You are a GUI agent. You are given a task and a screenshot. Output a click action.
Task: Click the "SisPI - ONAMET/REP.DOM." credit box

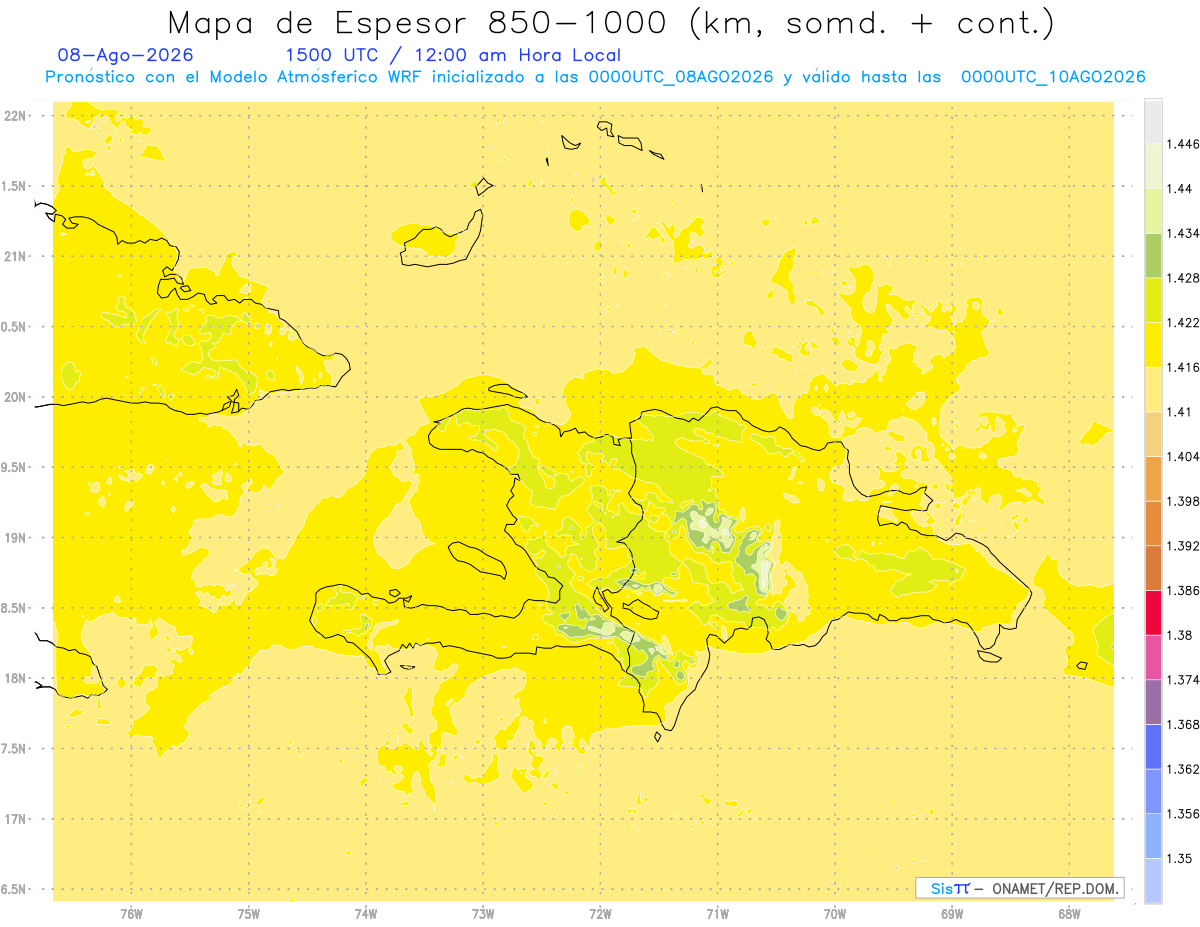pos(1020,888)
